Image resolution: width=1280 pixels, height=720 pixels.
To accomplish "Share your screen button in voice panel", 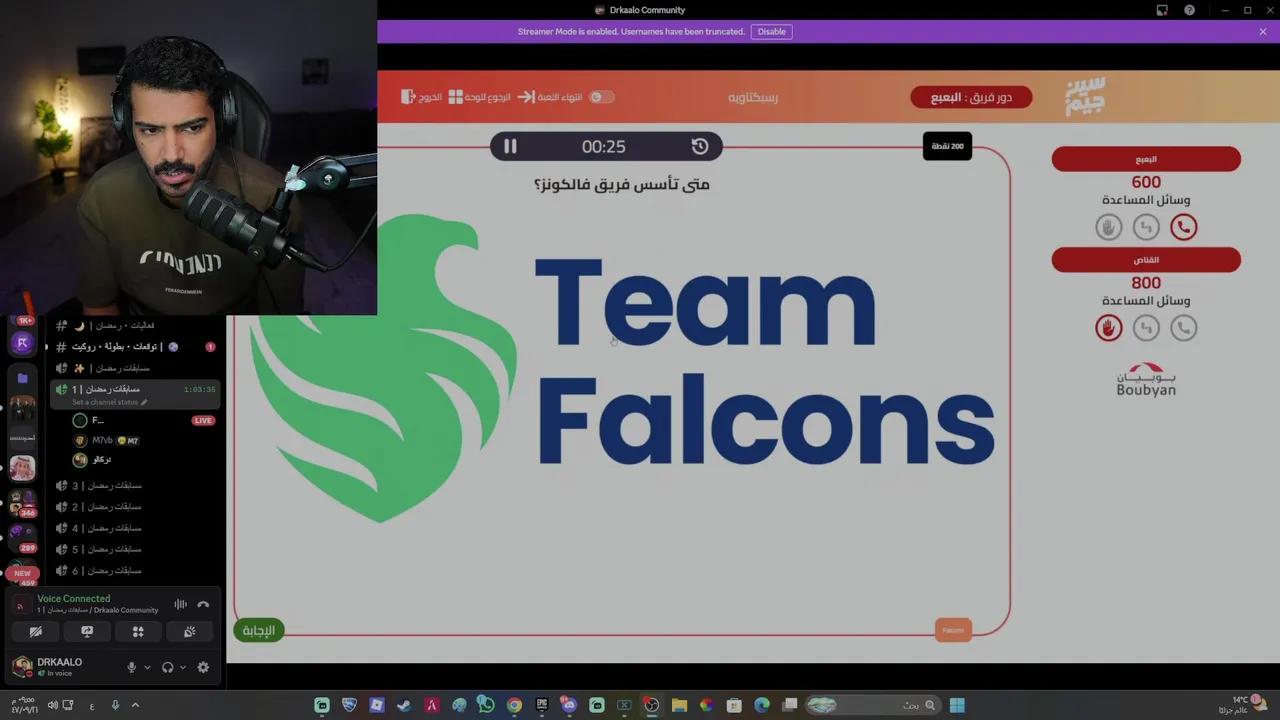I will 87,632.
